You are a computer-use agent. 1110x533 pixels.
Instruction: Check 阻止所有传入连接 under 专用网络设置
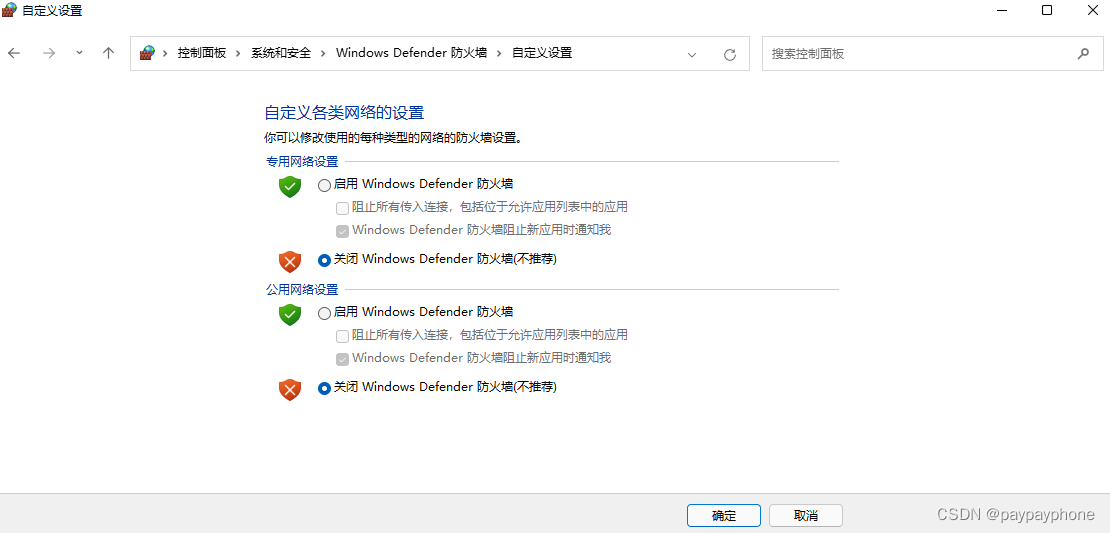coord(343,208)
